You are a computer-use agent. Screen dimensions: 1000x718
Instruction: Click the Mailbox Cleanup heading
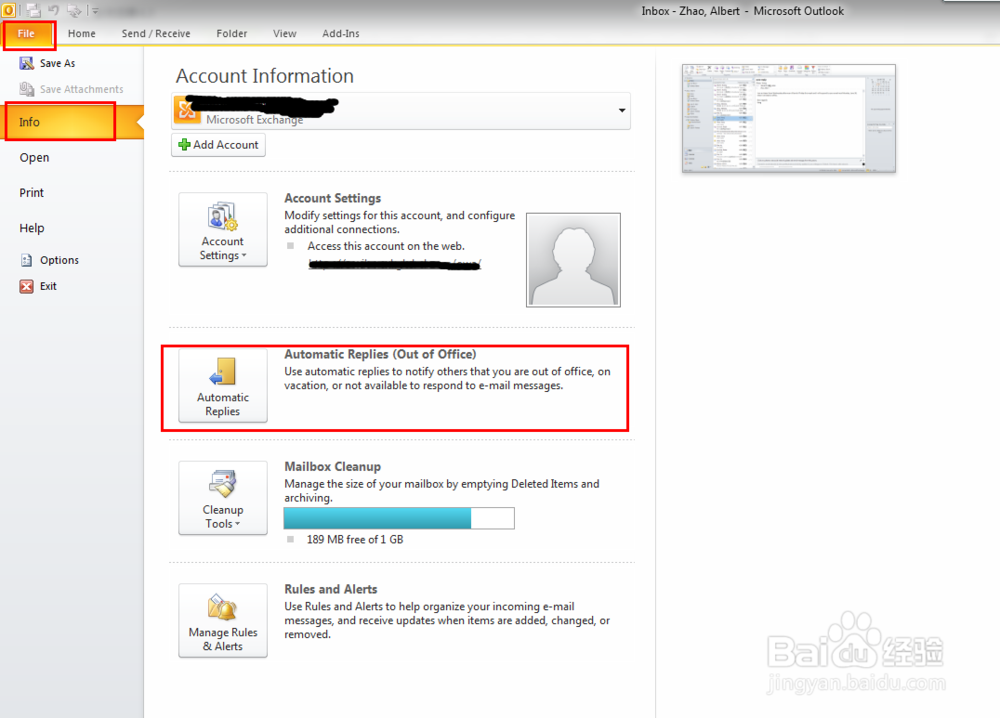tap(332, 467)
